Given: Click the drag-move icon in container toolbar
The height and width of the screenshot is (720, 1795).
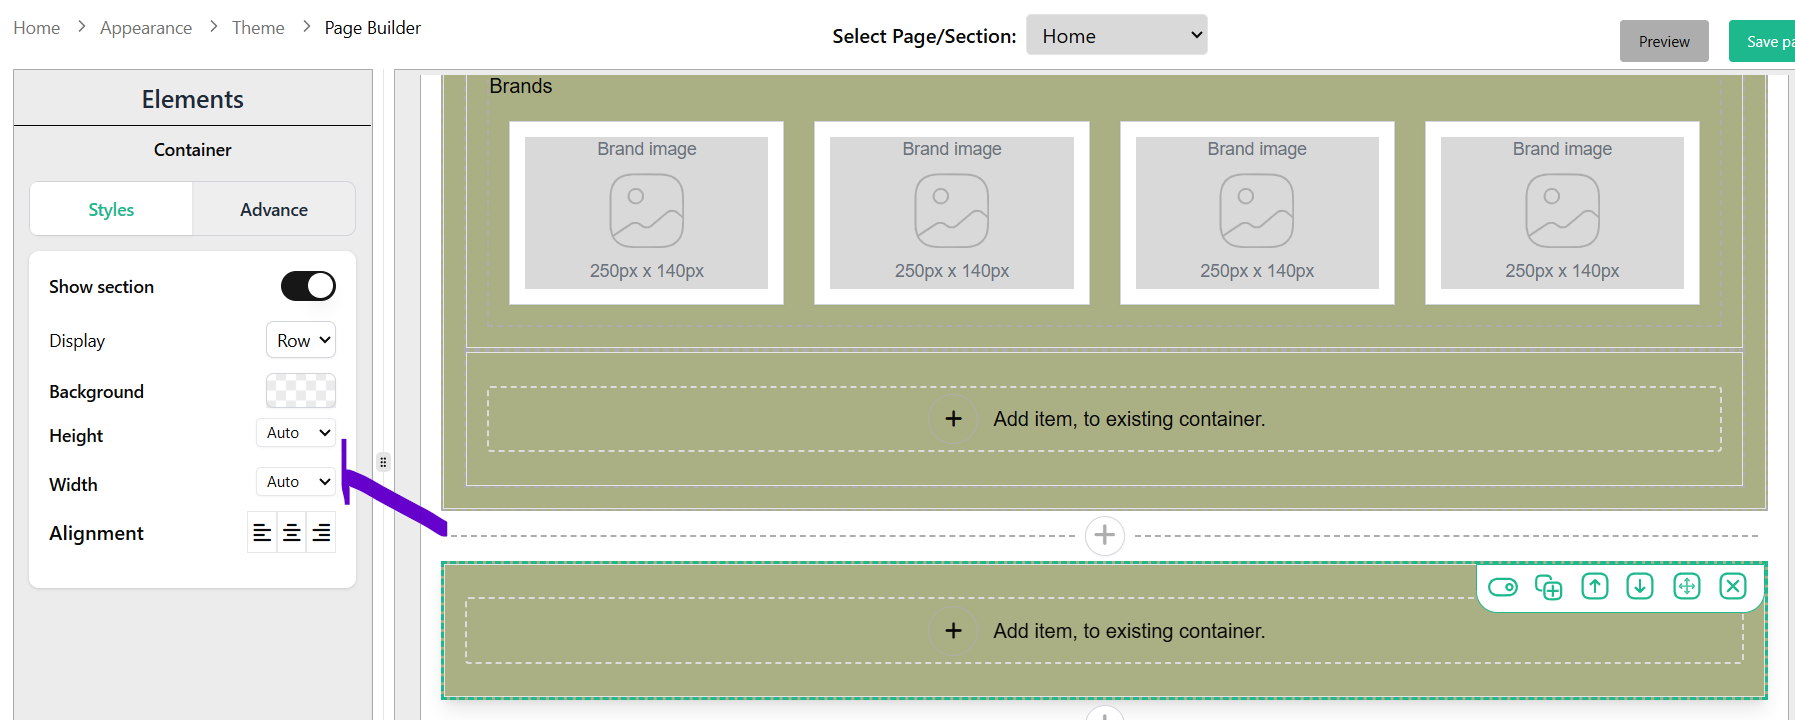Looking at the screenshot, I should tap(1686, 586).
